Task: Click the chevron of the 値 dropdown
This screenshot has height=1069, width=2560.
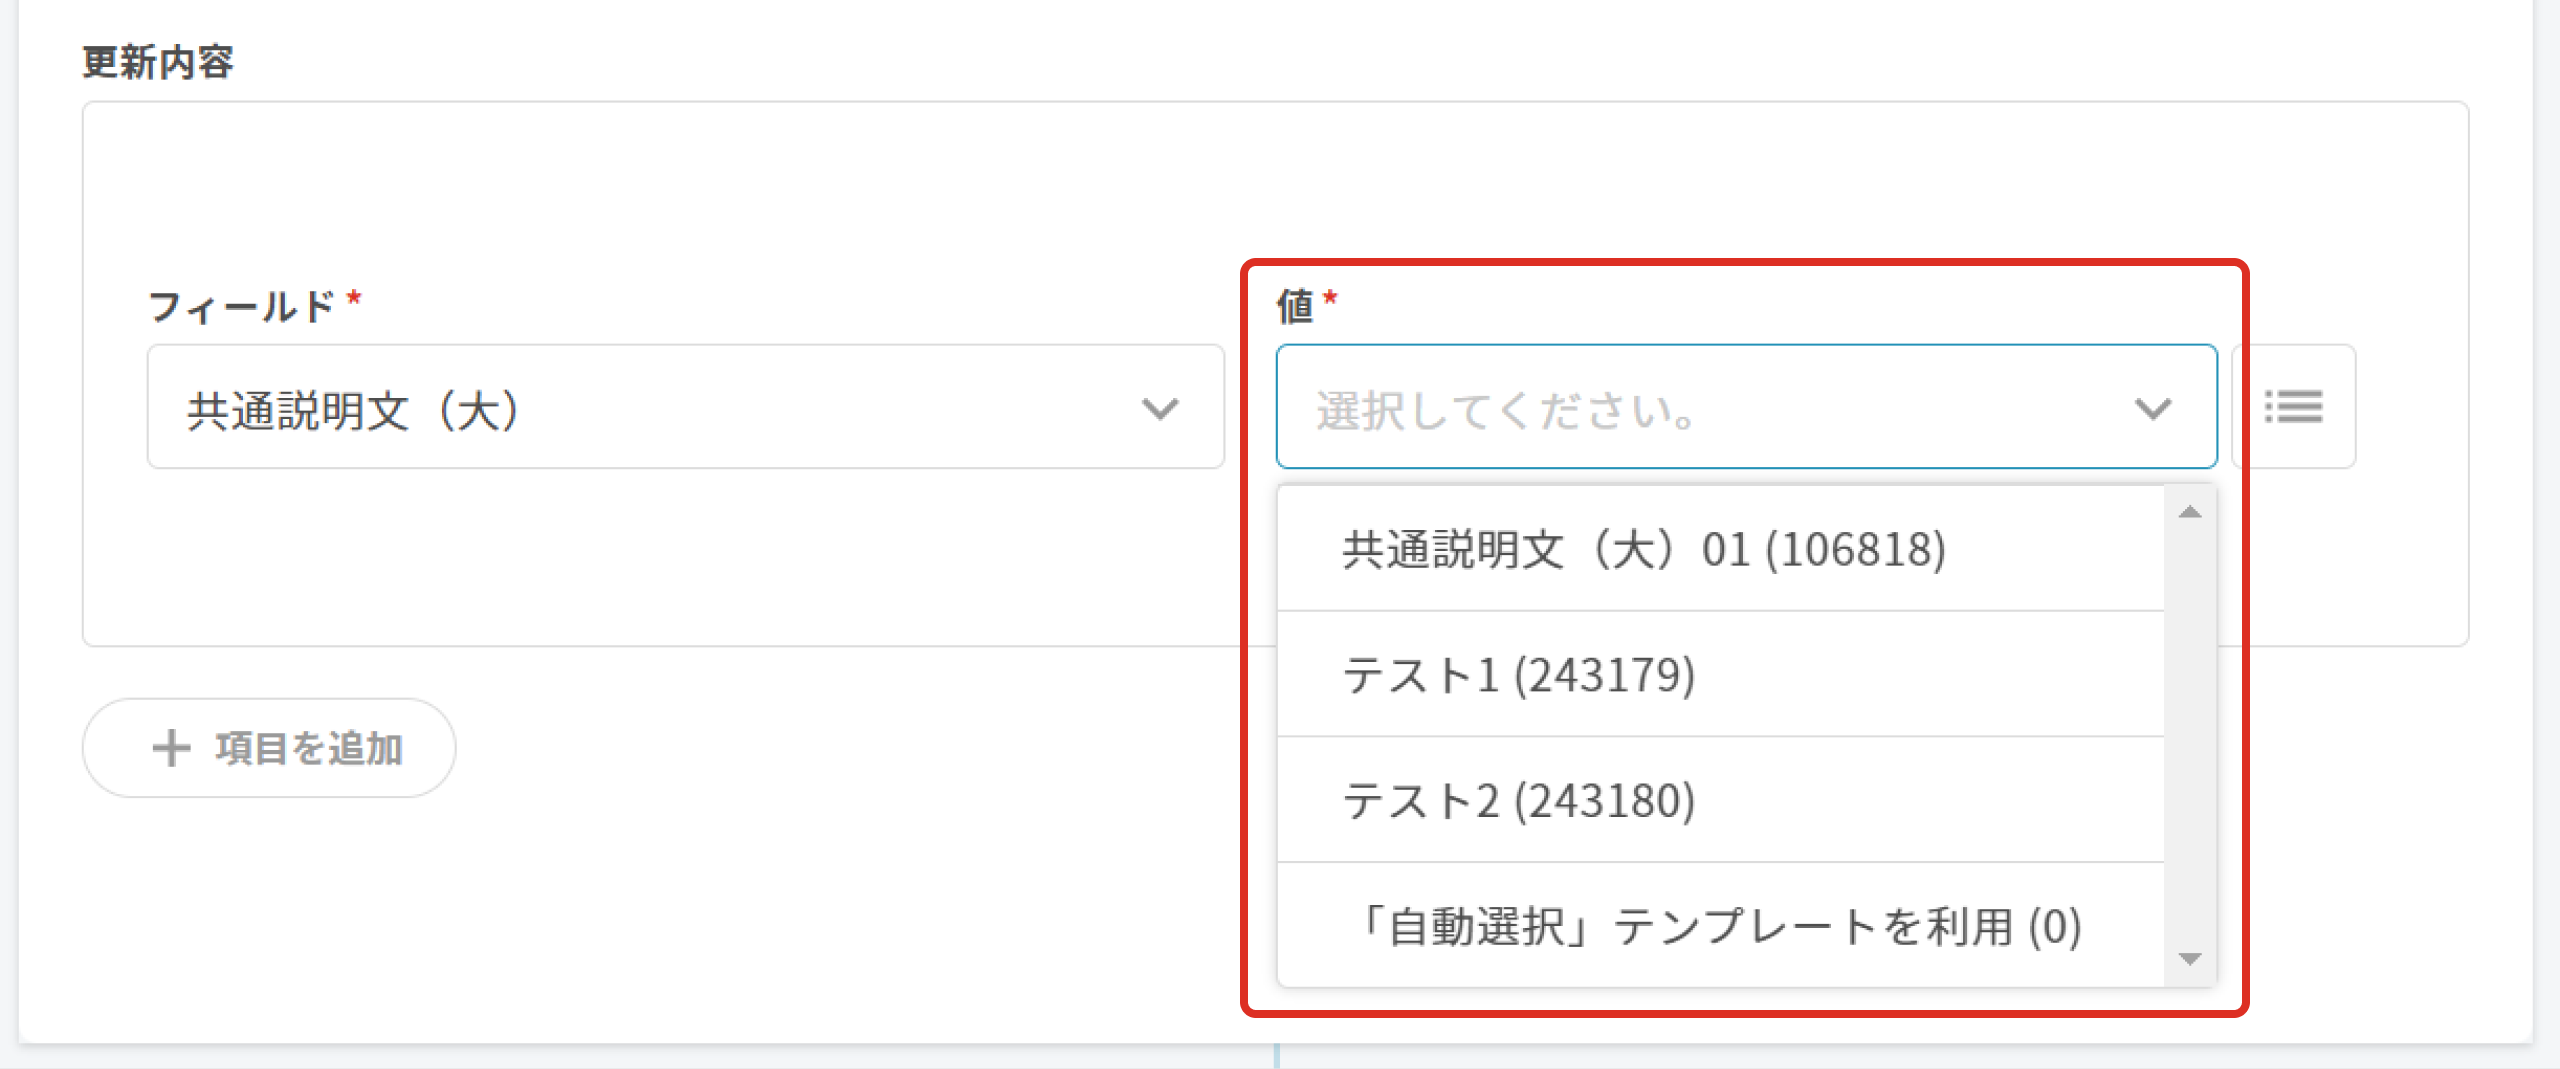Action: (x=2152, y=408)
